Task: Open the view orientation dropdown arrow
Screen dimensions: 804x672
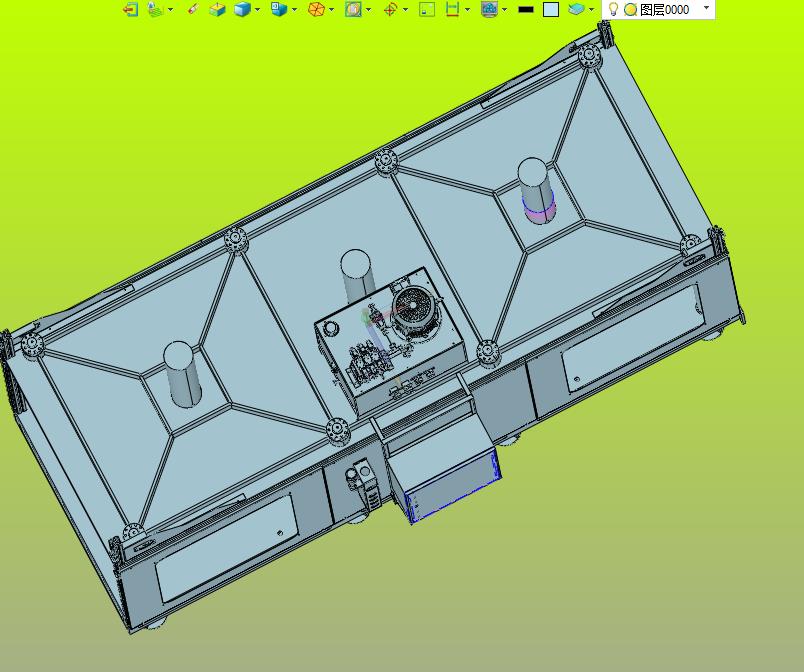Action: point(294,9)
